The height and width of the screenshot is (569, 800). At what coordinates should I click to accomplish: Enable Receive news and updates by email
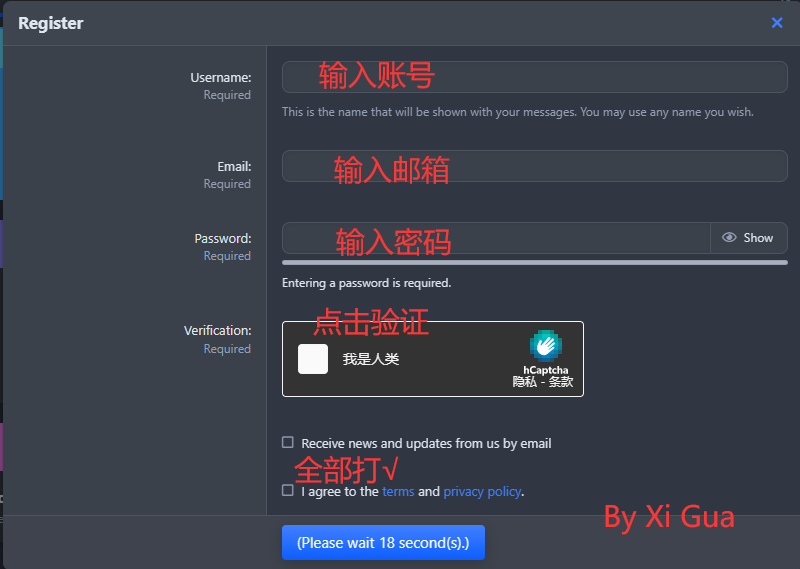(288, 442)
